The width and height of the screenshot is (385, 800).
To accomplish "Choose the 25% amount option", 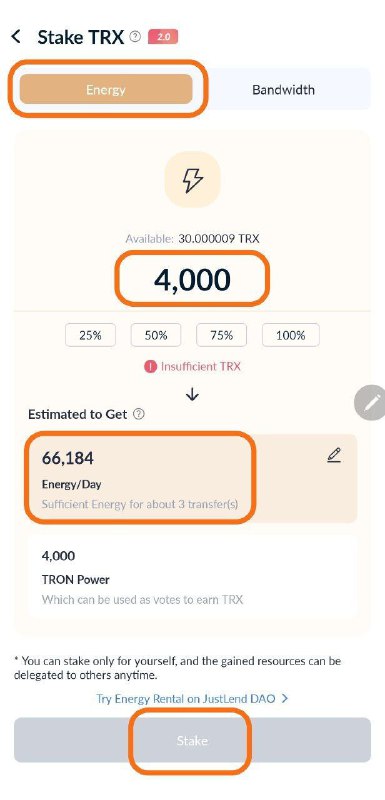I will point(90,335).
